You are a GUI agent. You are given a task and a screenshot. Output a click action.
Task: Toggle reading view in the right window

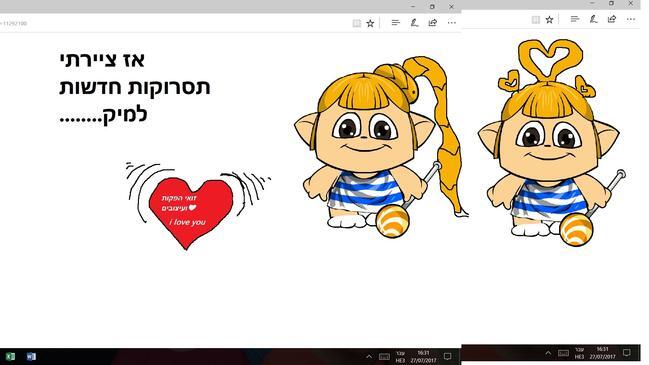click(536, 19)
